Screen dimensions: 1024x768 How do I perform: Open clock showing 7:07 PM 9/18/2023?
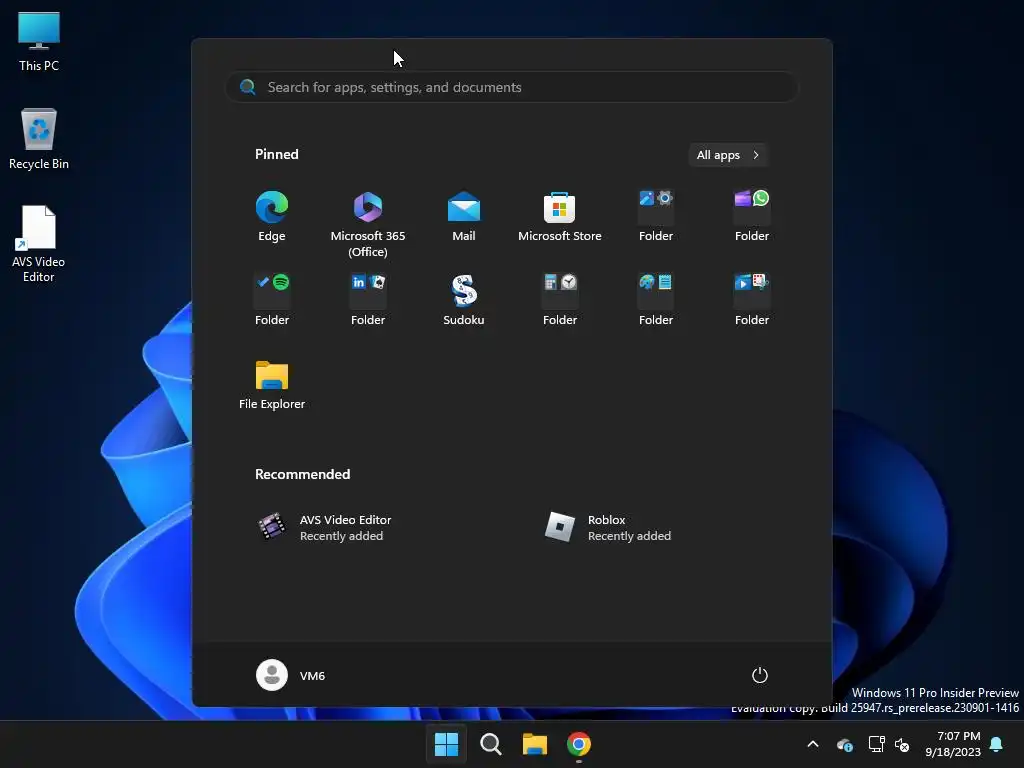click(953, 744)
